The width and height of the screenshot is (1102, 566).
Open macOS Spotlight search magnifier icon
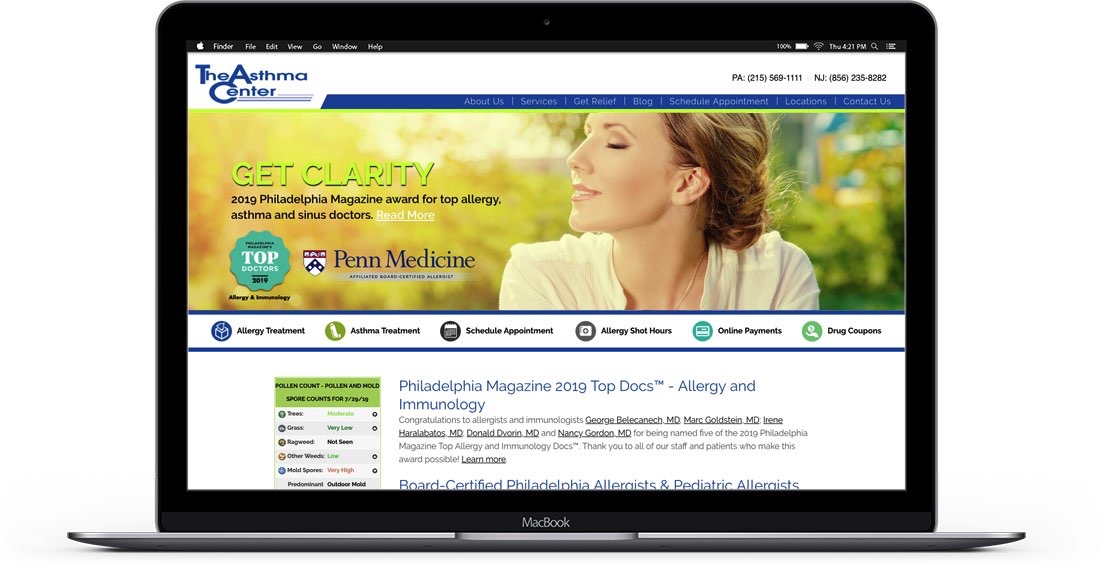tap(874, 46)
